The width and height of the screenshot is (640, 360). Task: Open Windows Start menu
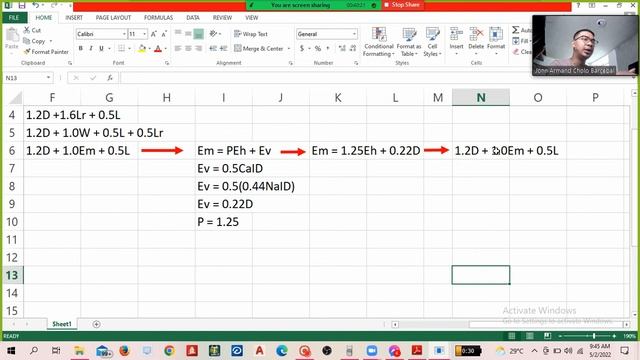click(x=11, y=351)
